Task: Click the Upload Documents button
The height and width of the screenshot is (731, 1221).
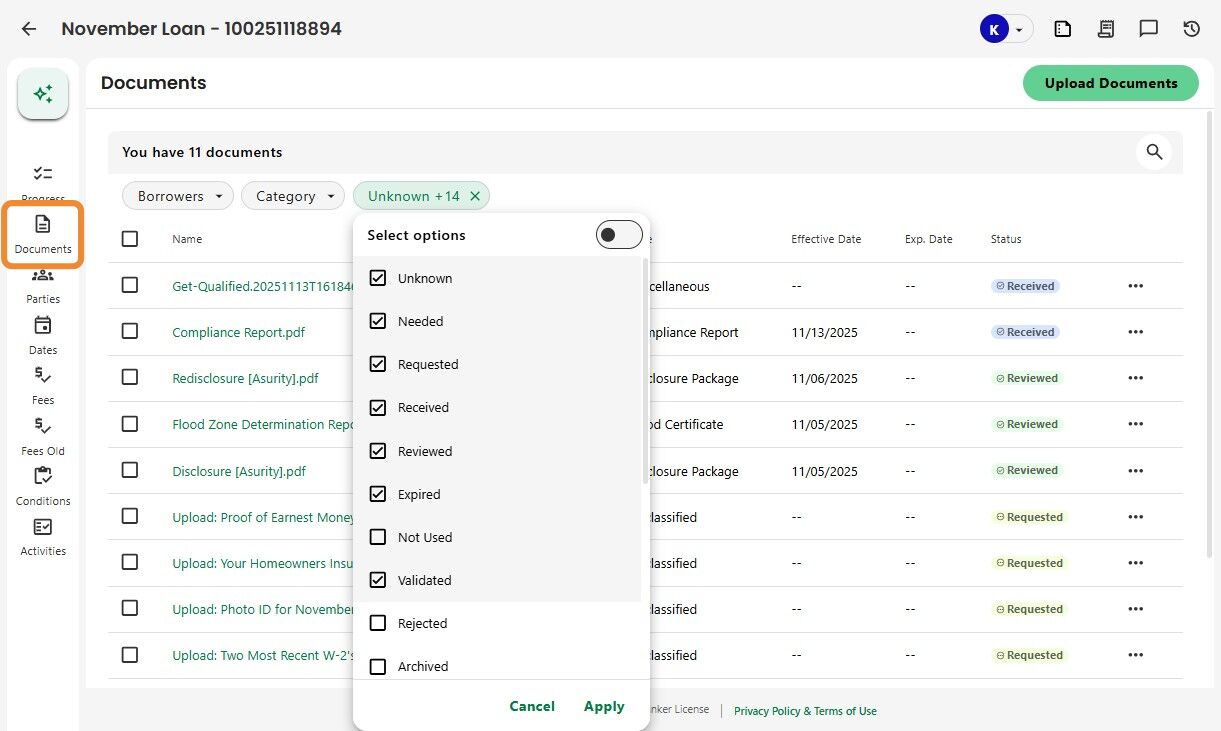Action: pyautogui.click(x=1110, y=83)
